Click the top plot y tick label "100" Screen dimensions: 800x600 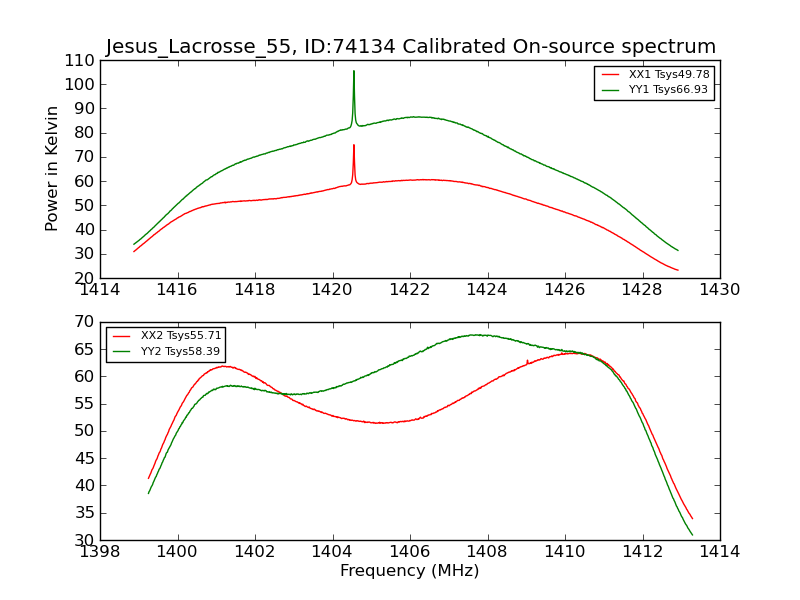pos(79,85)
